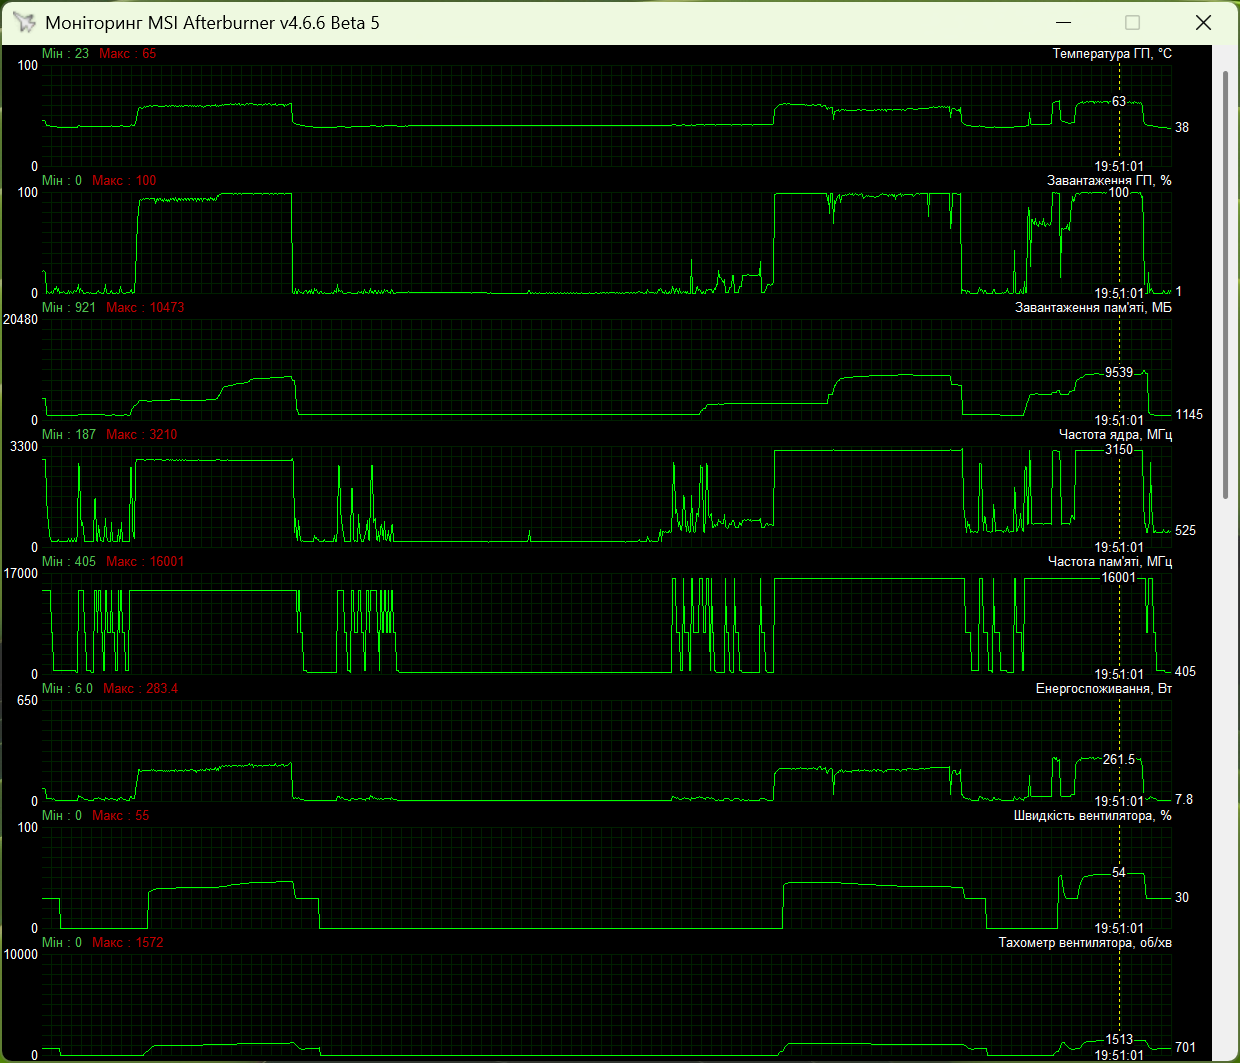
Task: Click the current temperature reading 38
Action: 1182,128
